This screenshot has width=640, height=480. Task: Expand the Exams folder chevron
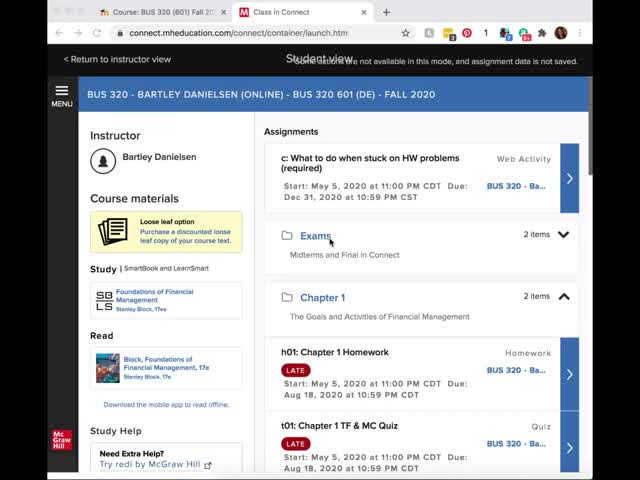coord(563,235)
